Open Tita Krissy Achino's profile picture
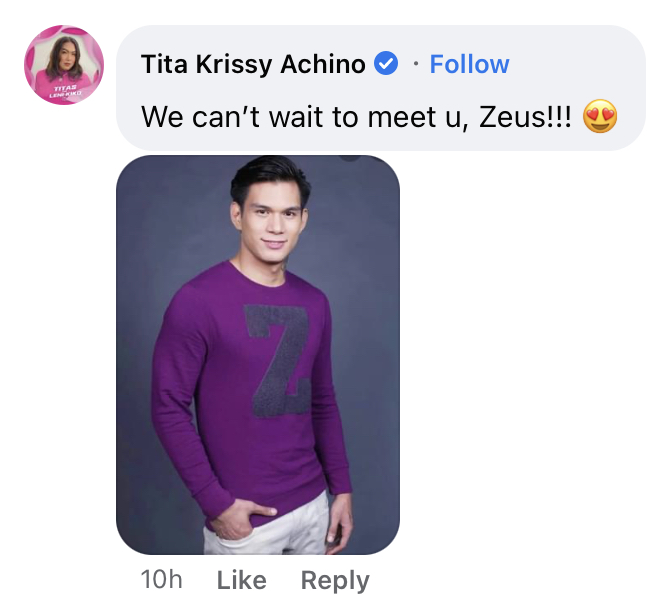This screenshot has width=668, height=595. pos(64,65)
